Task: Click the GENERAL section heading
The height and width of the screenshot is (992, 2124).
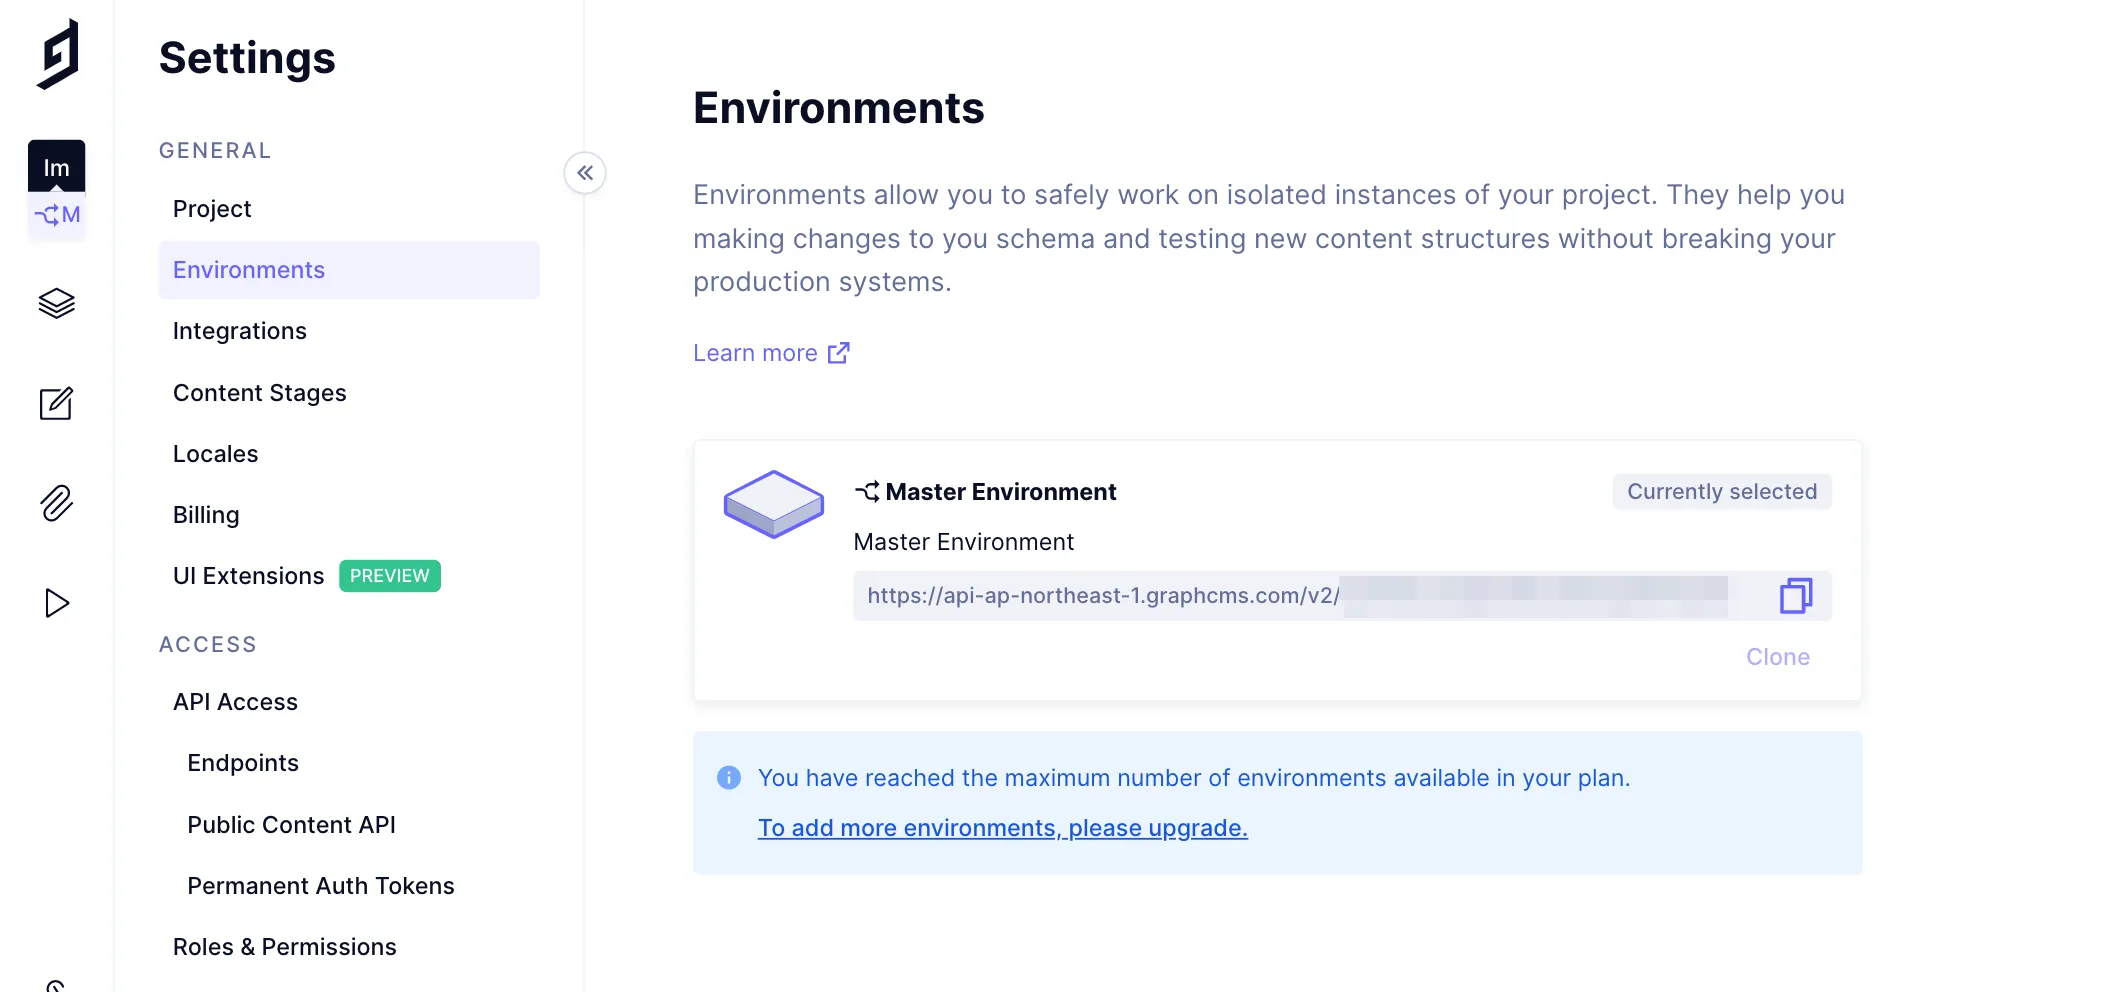Action: [215, 151]
